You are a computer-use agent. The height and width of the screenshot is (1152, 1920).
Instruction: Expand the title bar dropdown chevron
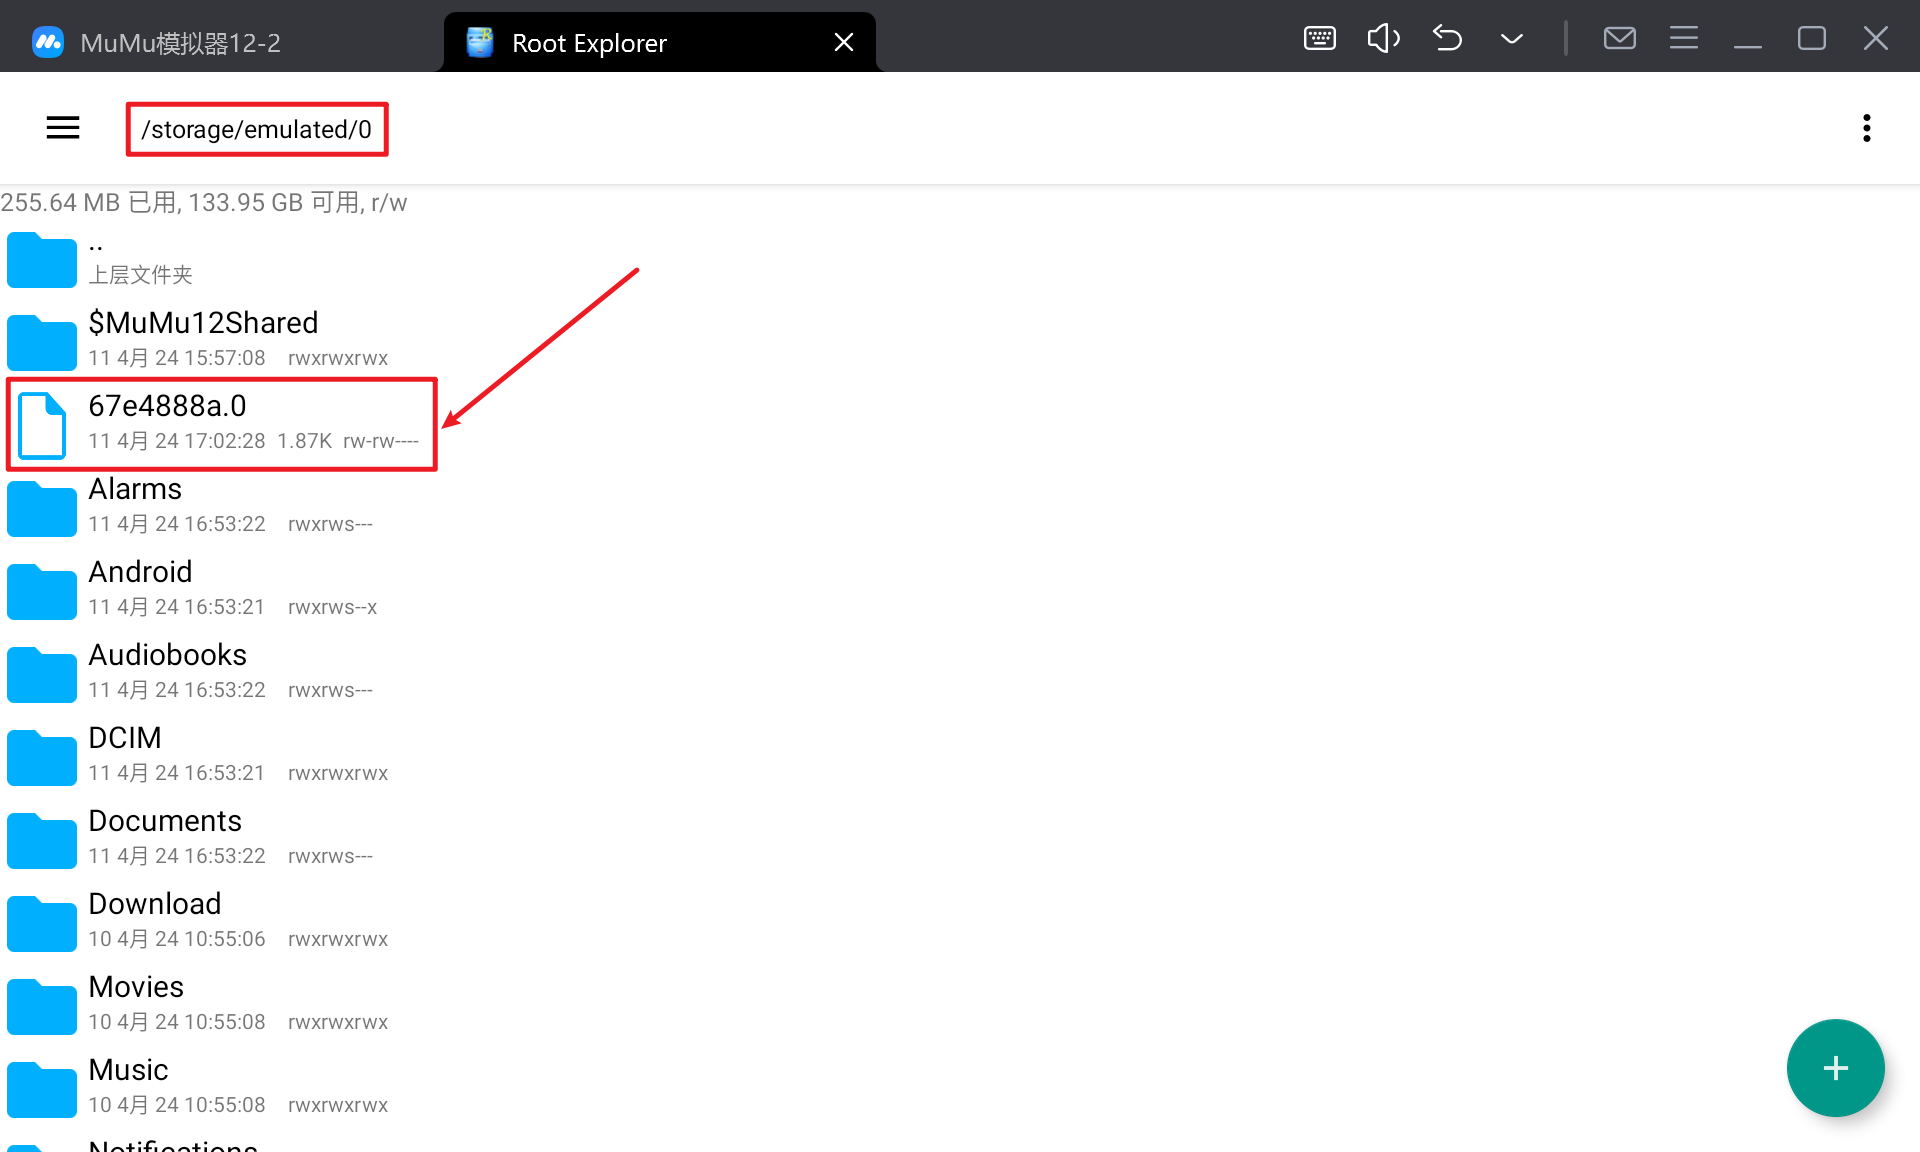(x=1512, y=39)
